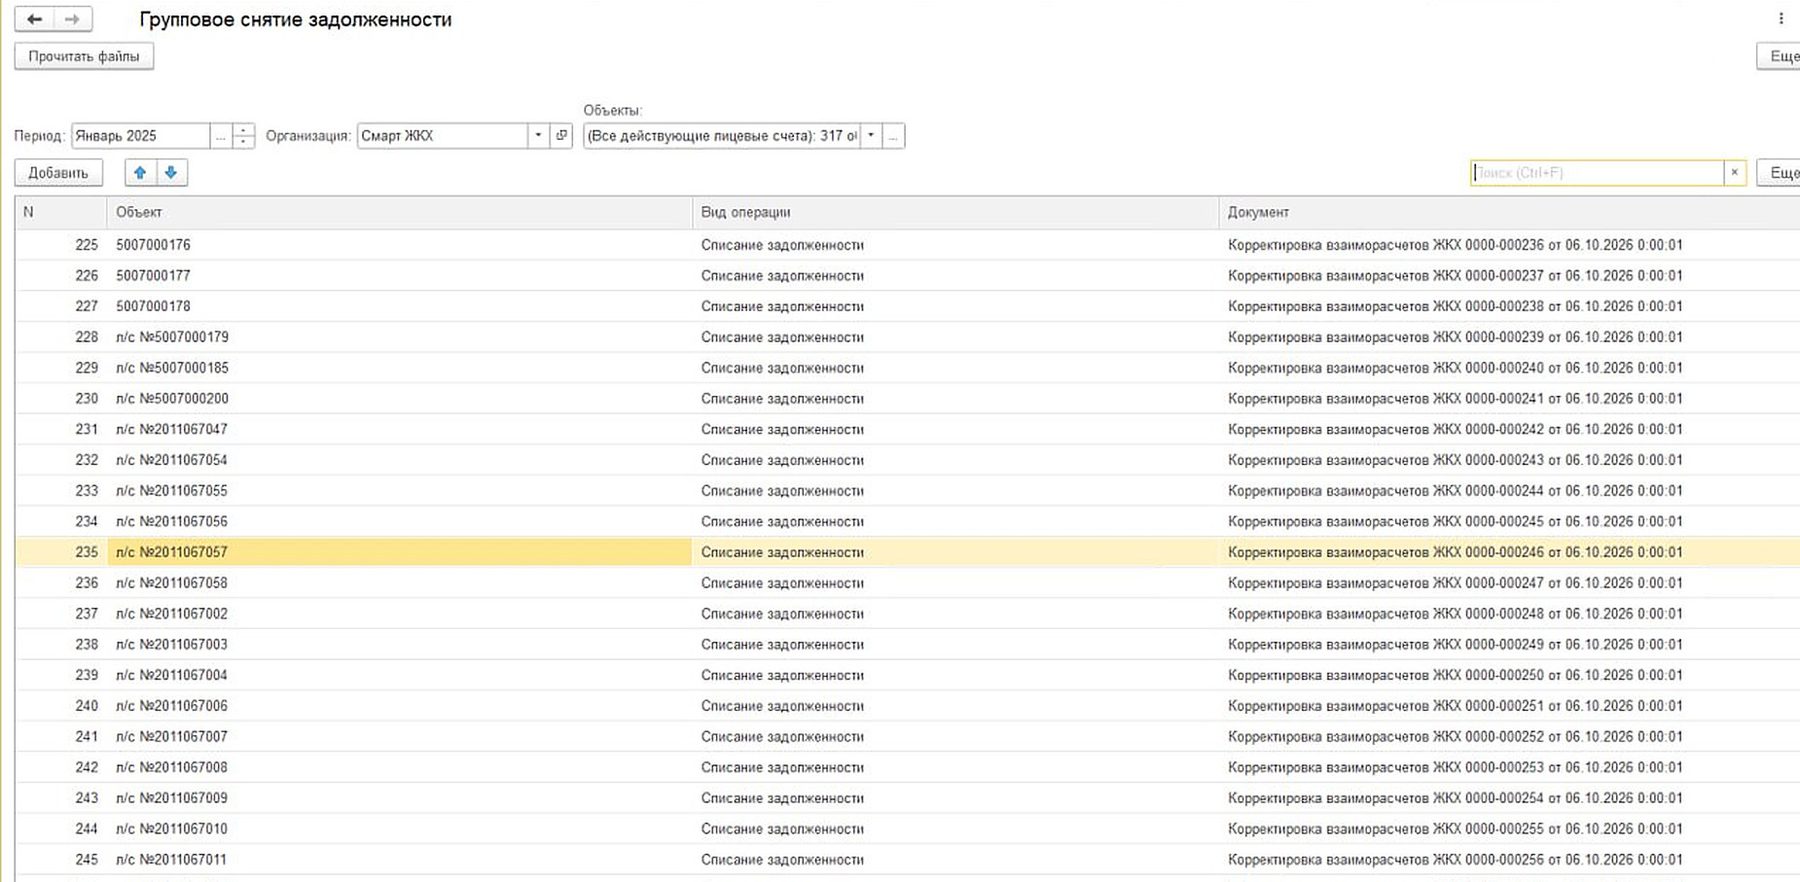The image size is (1800, 882).
Task: Click the Организация field Смарт ЖКХ
Action: pos(442,136)
